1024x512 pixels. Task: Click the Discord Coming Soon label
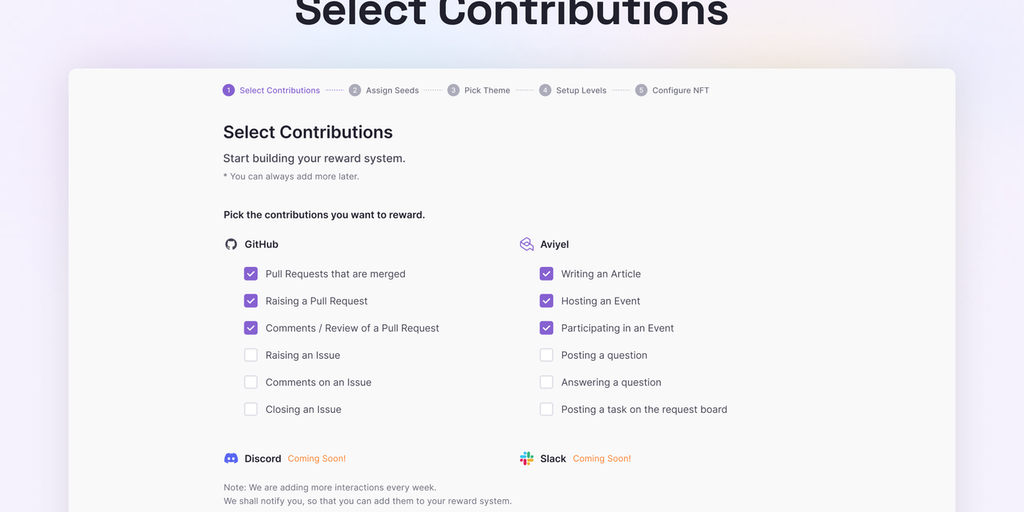tap(317, 458)
